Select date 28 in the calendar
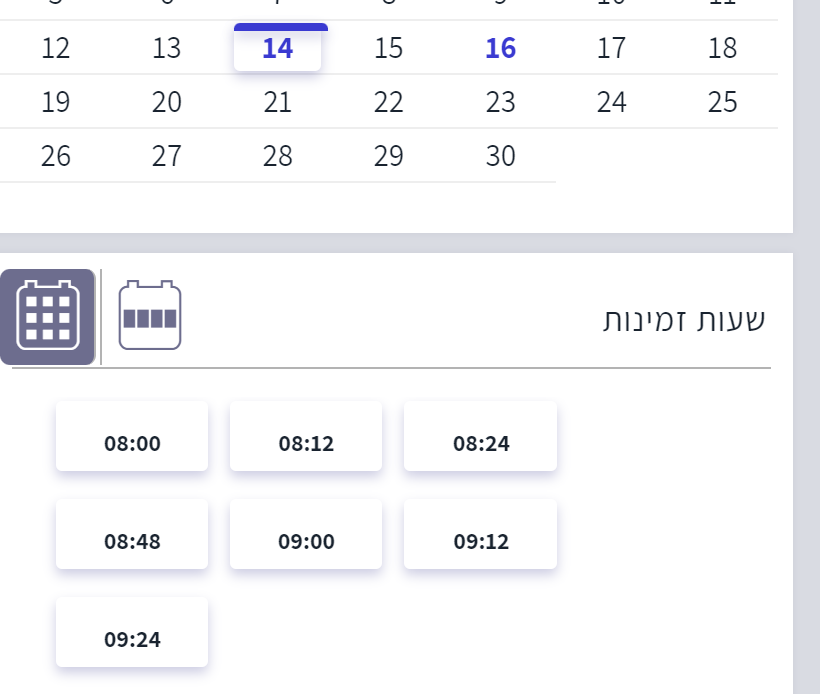The image size is (820, 694). 277,156
